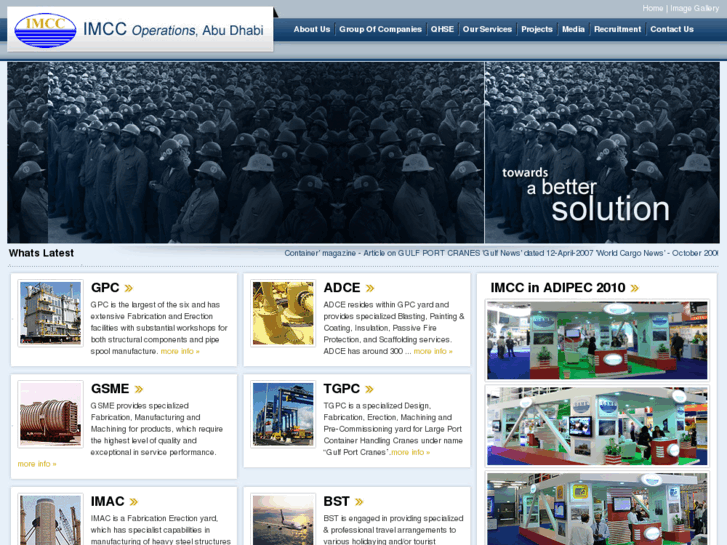Open the Image Gallery link

click(694, 8)
